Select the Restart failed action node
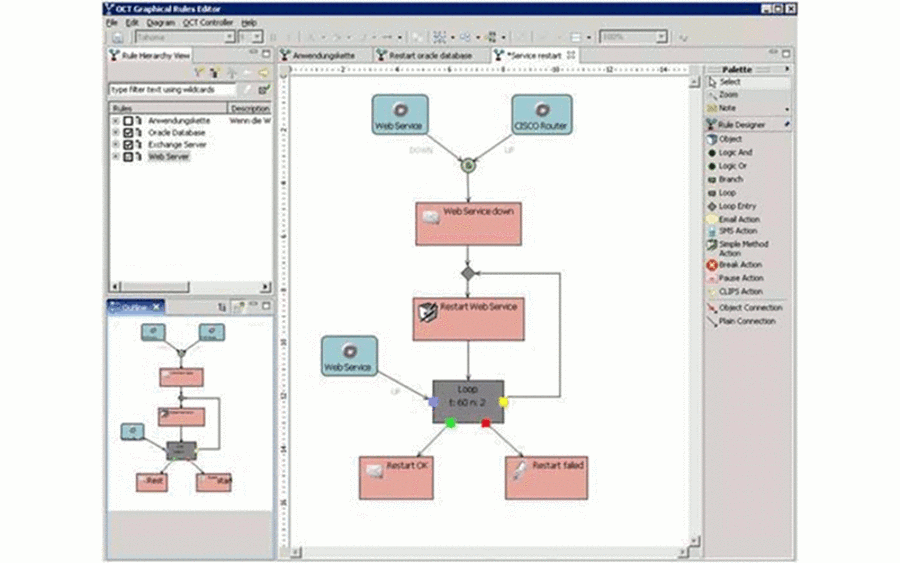 click(x=546, y=477)
